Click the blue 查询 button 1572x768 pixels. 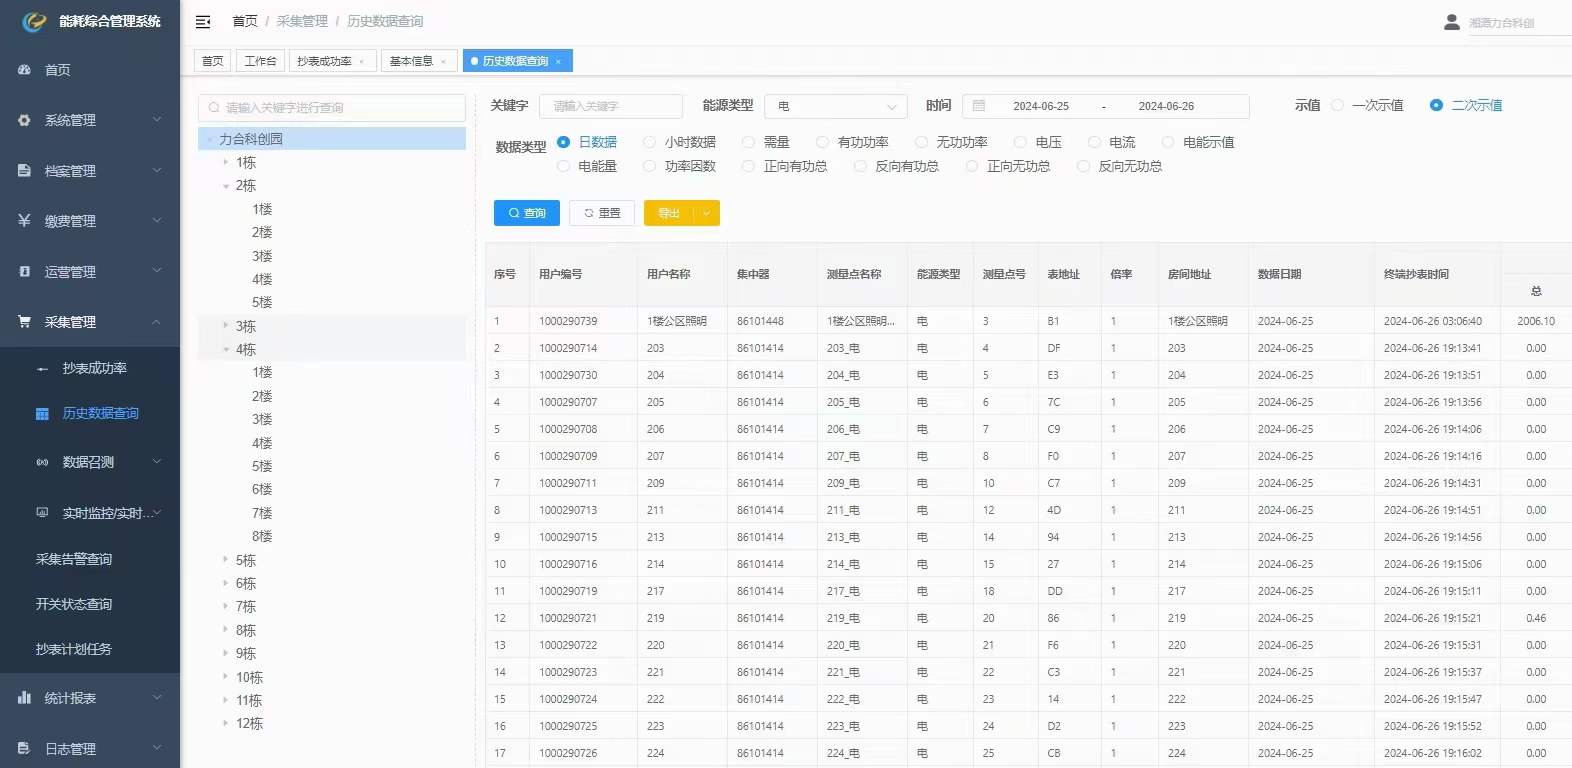pos(526,213)
